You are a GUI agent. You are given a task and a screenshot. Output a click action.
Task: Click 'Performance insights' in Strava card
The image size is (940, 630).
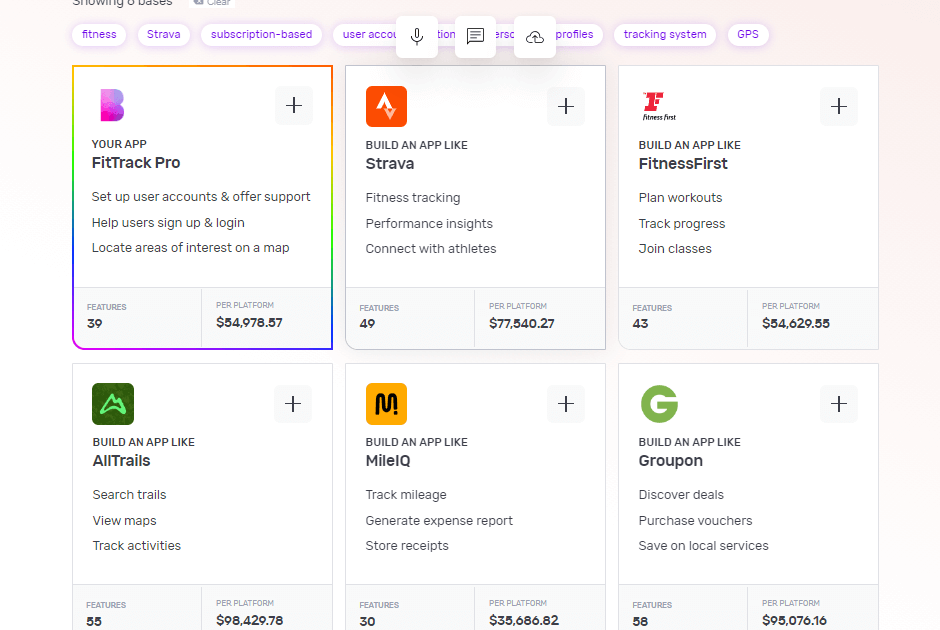(x=429, y=224)
